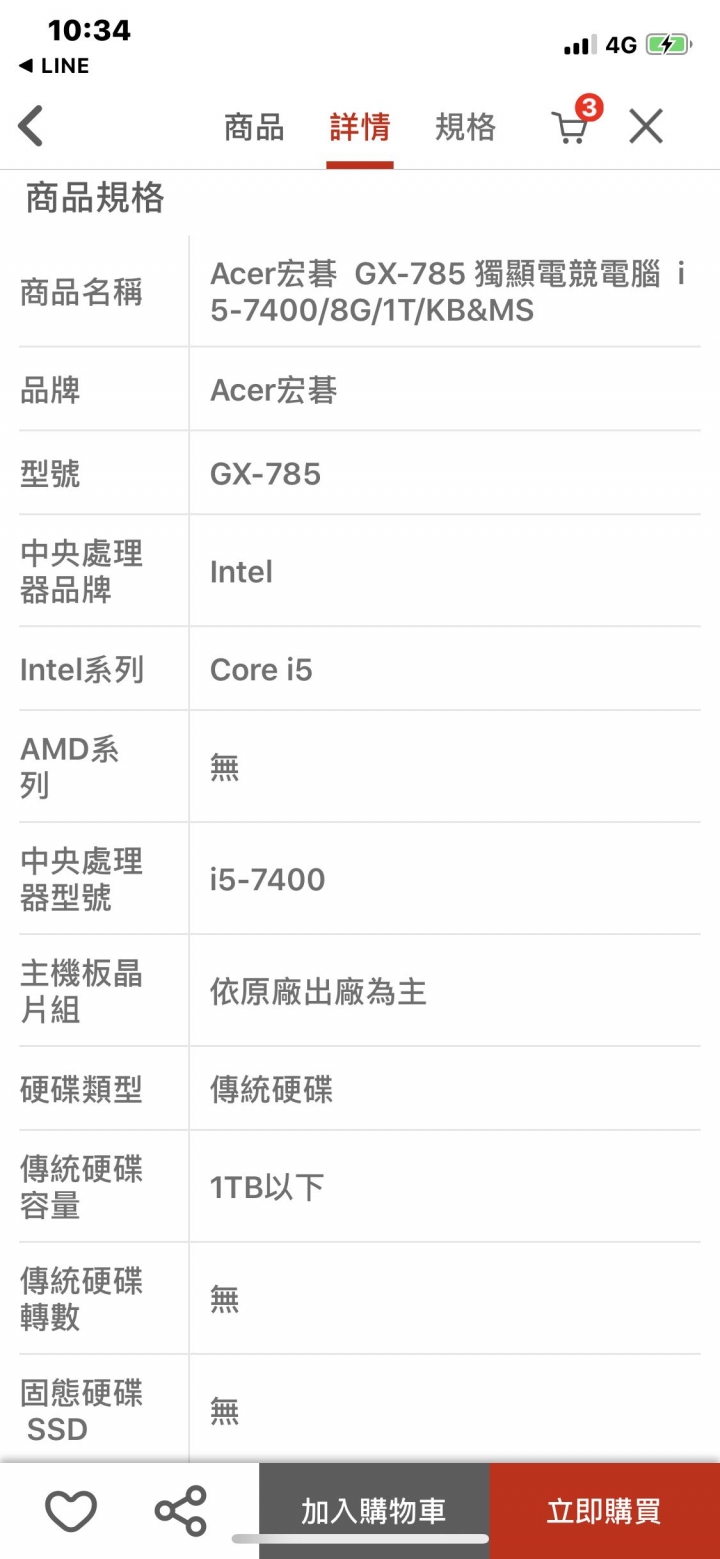Image resolution: width=720 pixels, height=1559 pixels.
Task: Add product to favorites heart icon
Action: [71, 1511]
